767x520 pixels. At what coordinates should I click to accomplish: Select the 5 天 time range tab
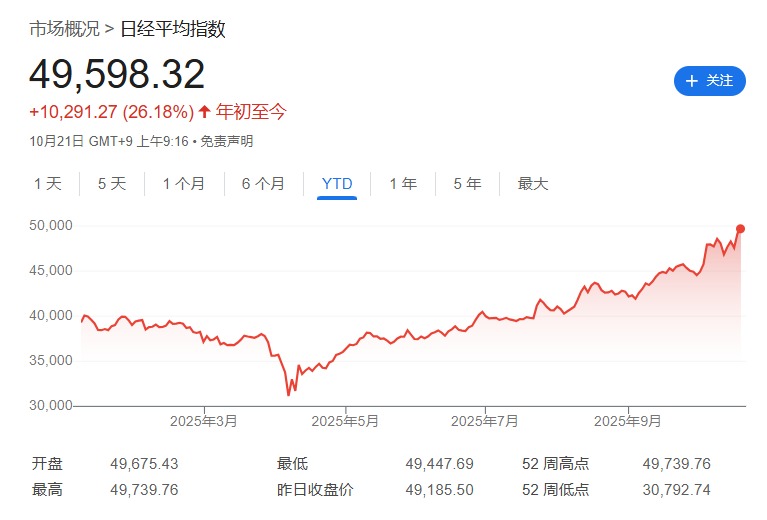point(112,184)
